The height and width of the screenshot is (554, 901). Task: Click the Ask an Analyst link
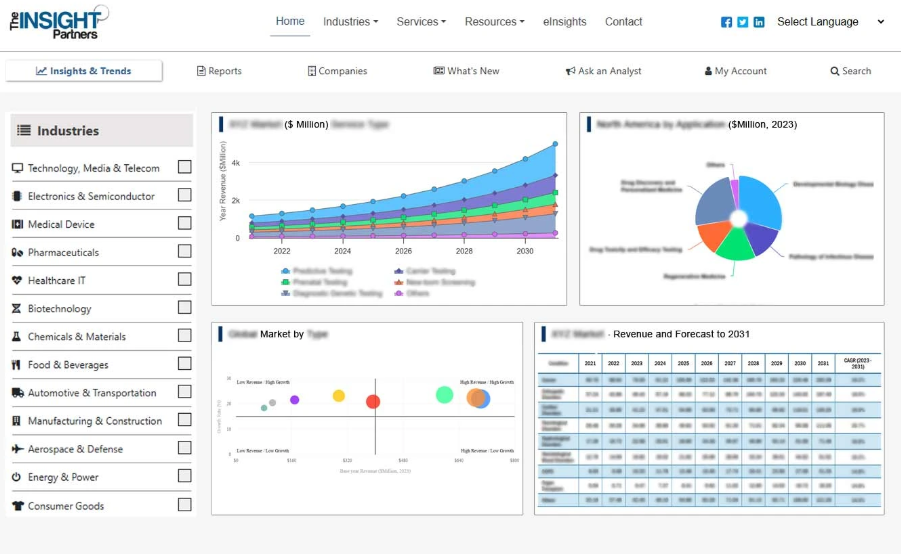pos(603,71)
